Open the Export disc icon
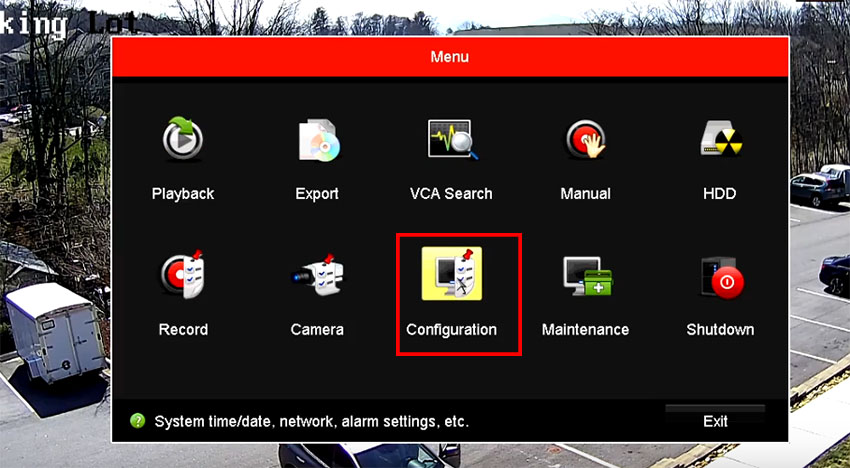850x468 pixels. (x=319, y=139)
